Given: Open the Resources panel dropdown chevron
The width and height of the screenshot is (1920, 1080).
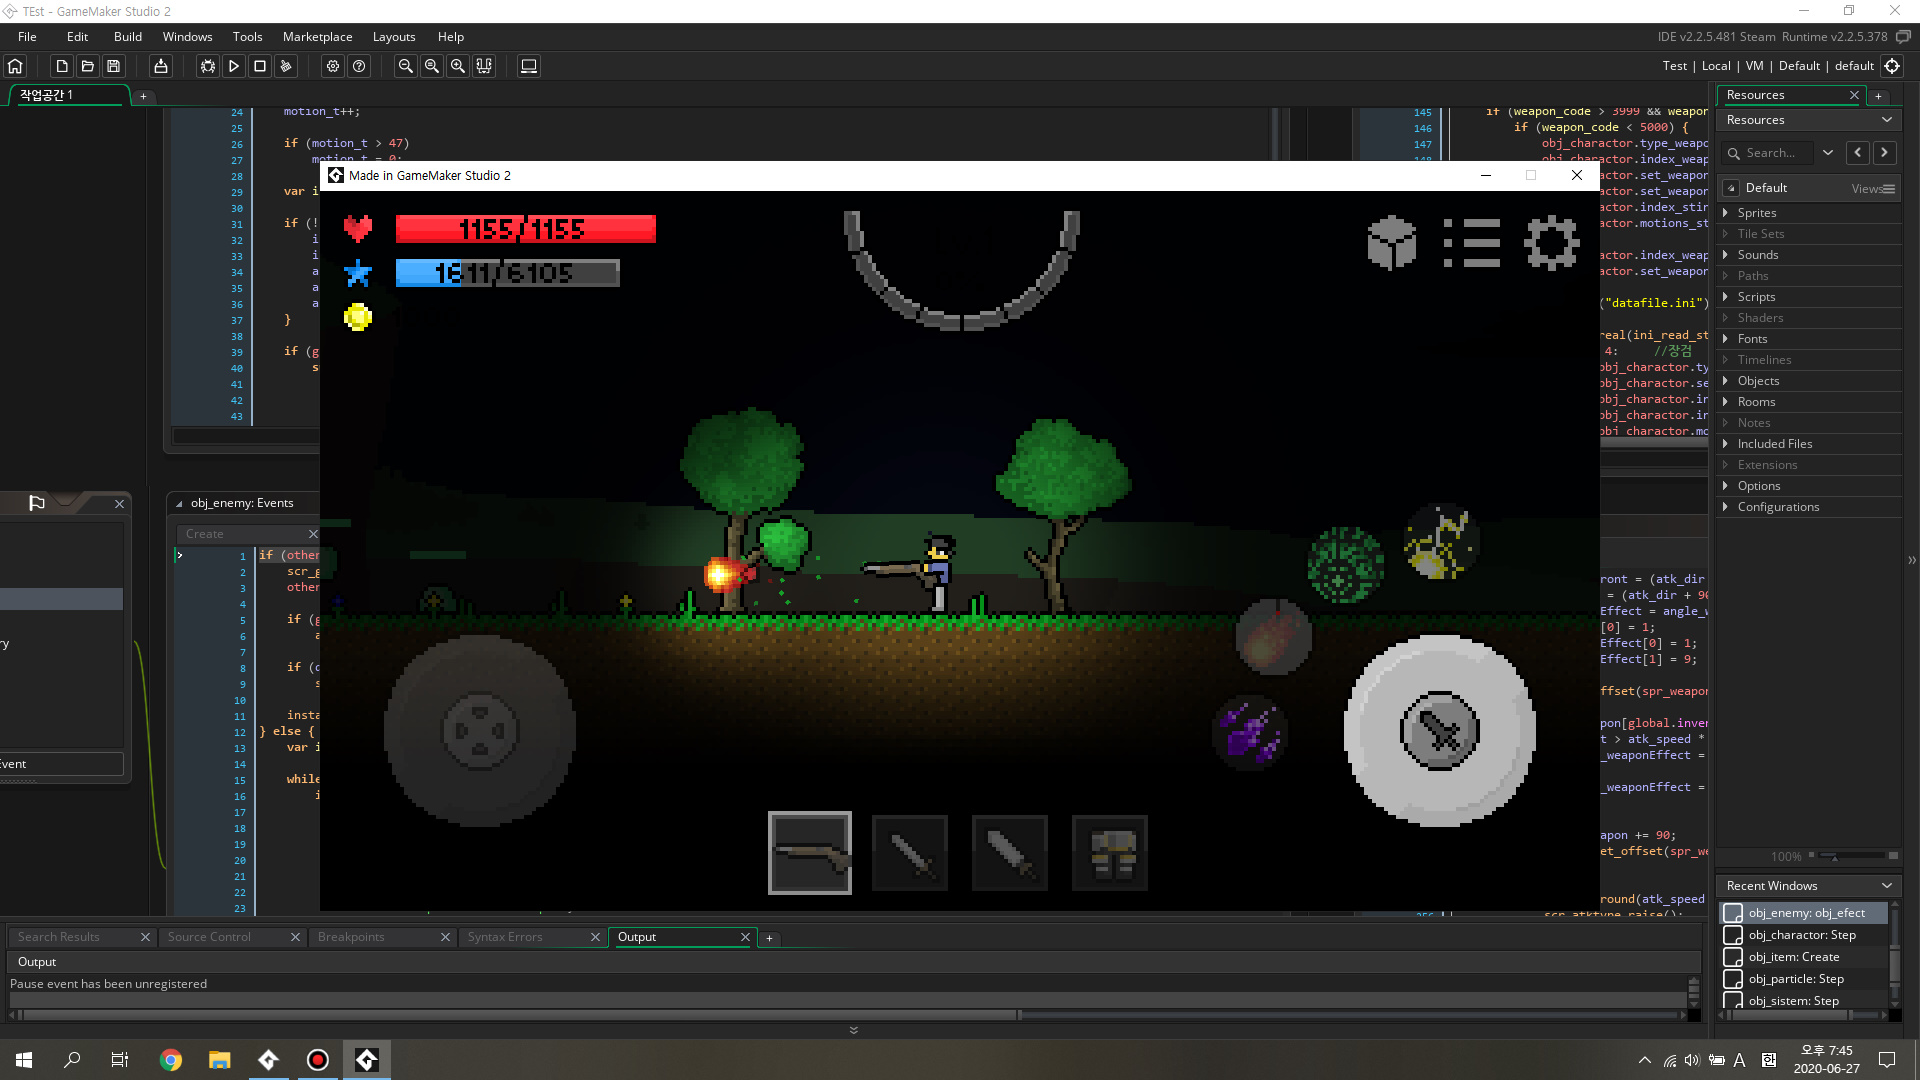Looking at the screenshot, I should click(1886, 120).
